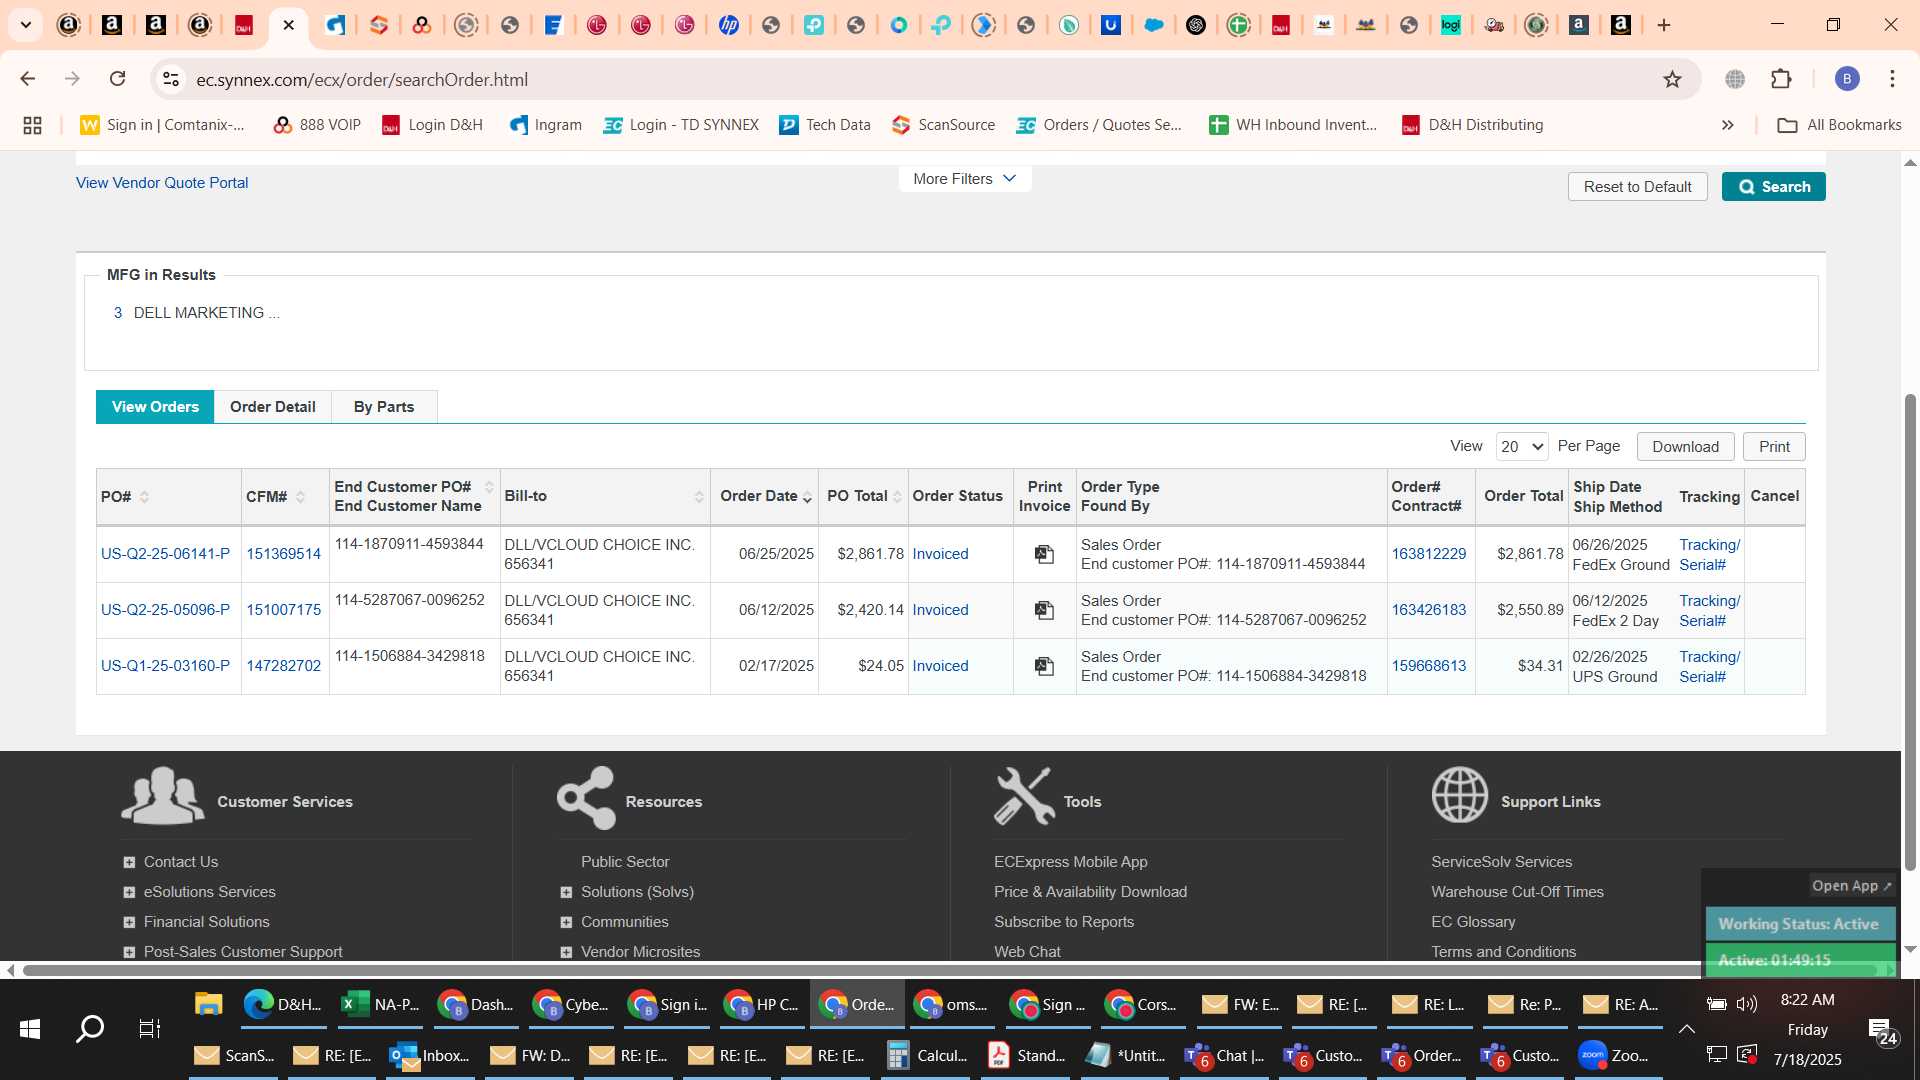
Task: Open App button in status widget
Action: pyautogui.click(x=1852, y=886)
